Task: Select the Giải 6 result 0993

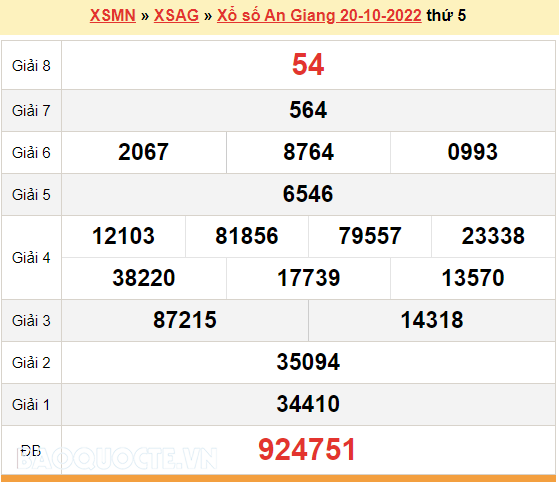Action: (x=473, y=152)
